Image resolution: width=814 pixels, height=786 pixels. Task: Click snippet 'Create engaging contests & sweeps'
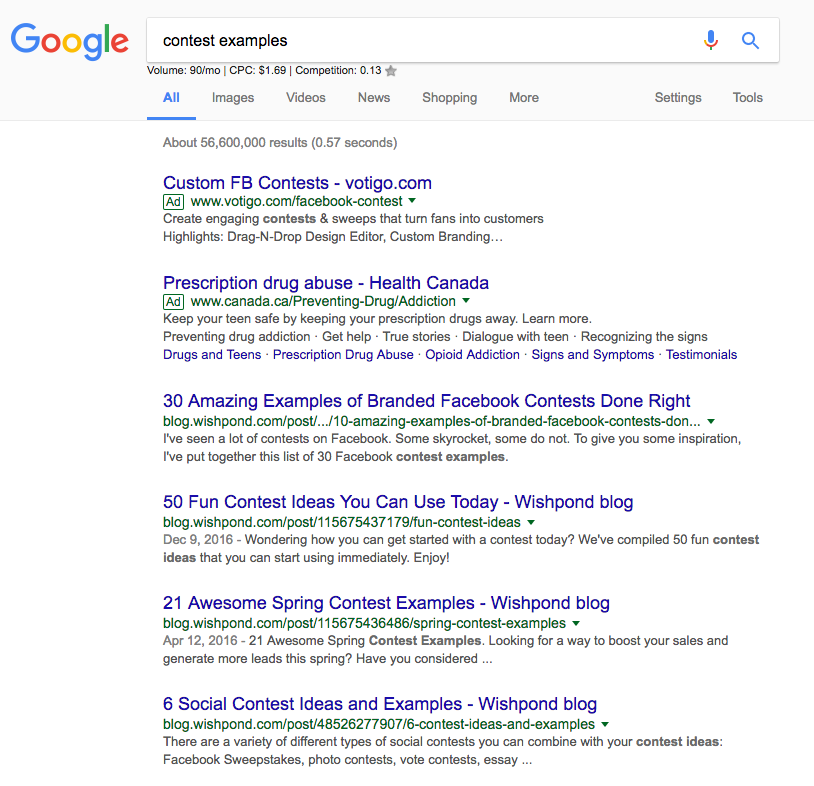click(353, 219)
